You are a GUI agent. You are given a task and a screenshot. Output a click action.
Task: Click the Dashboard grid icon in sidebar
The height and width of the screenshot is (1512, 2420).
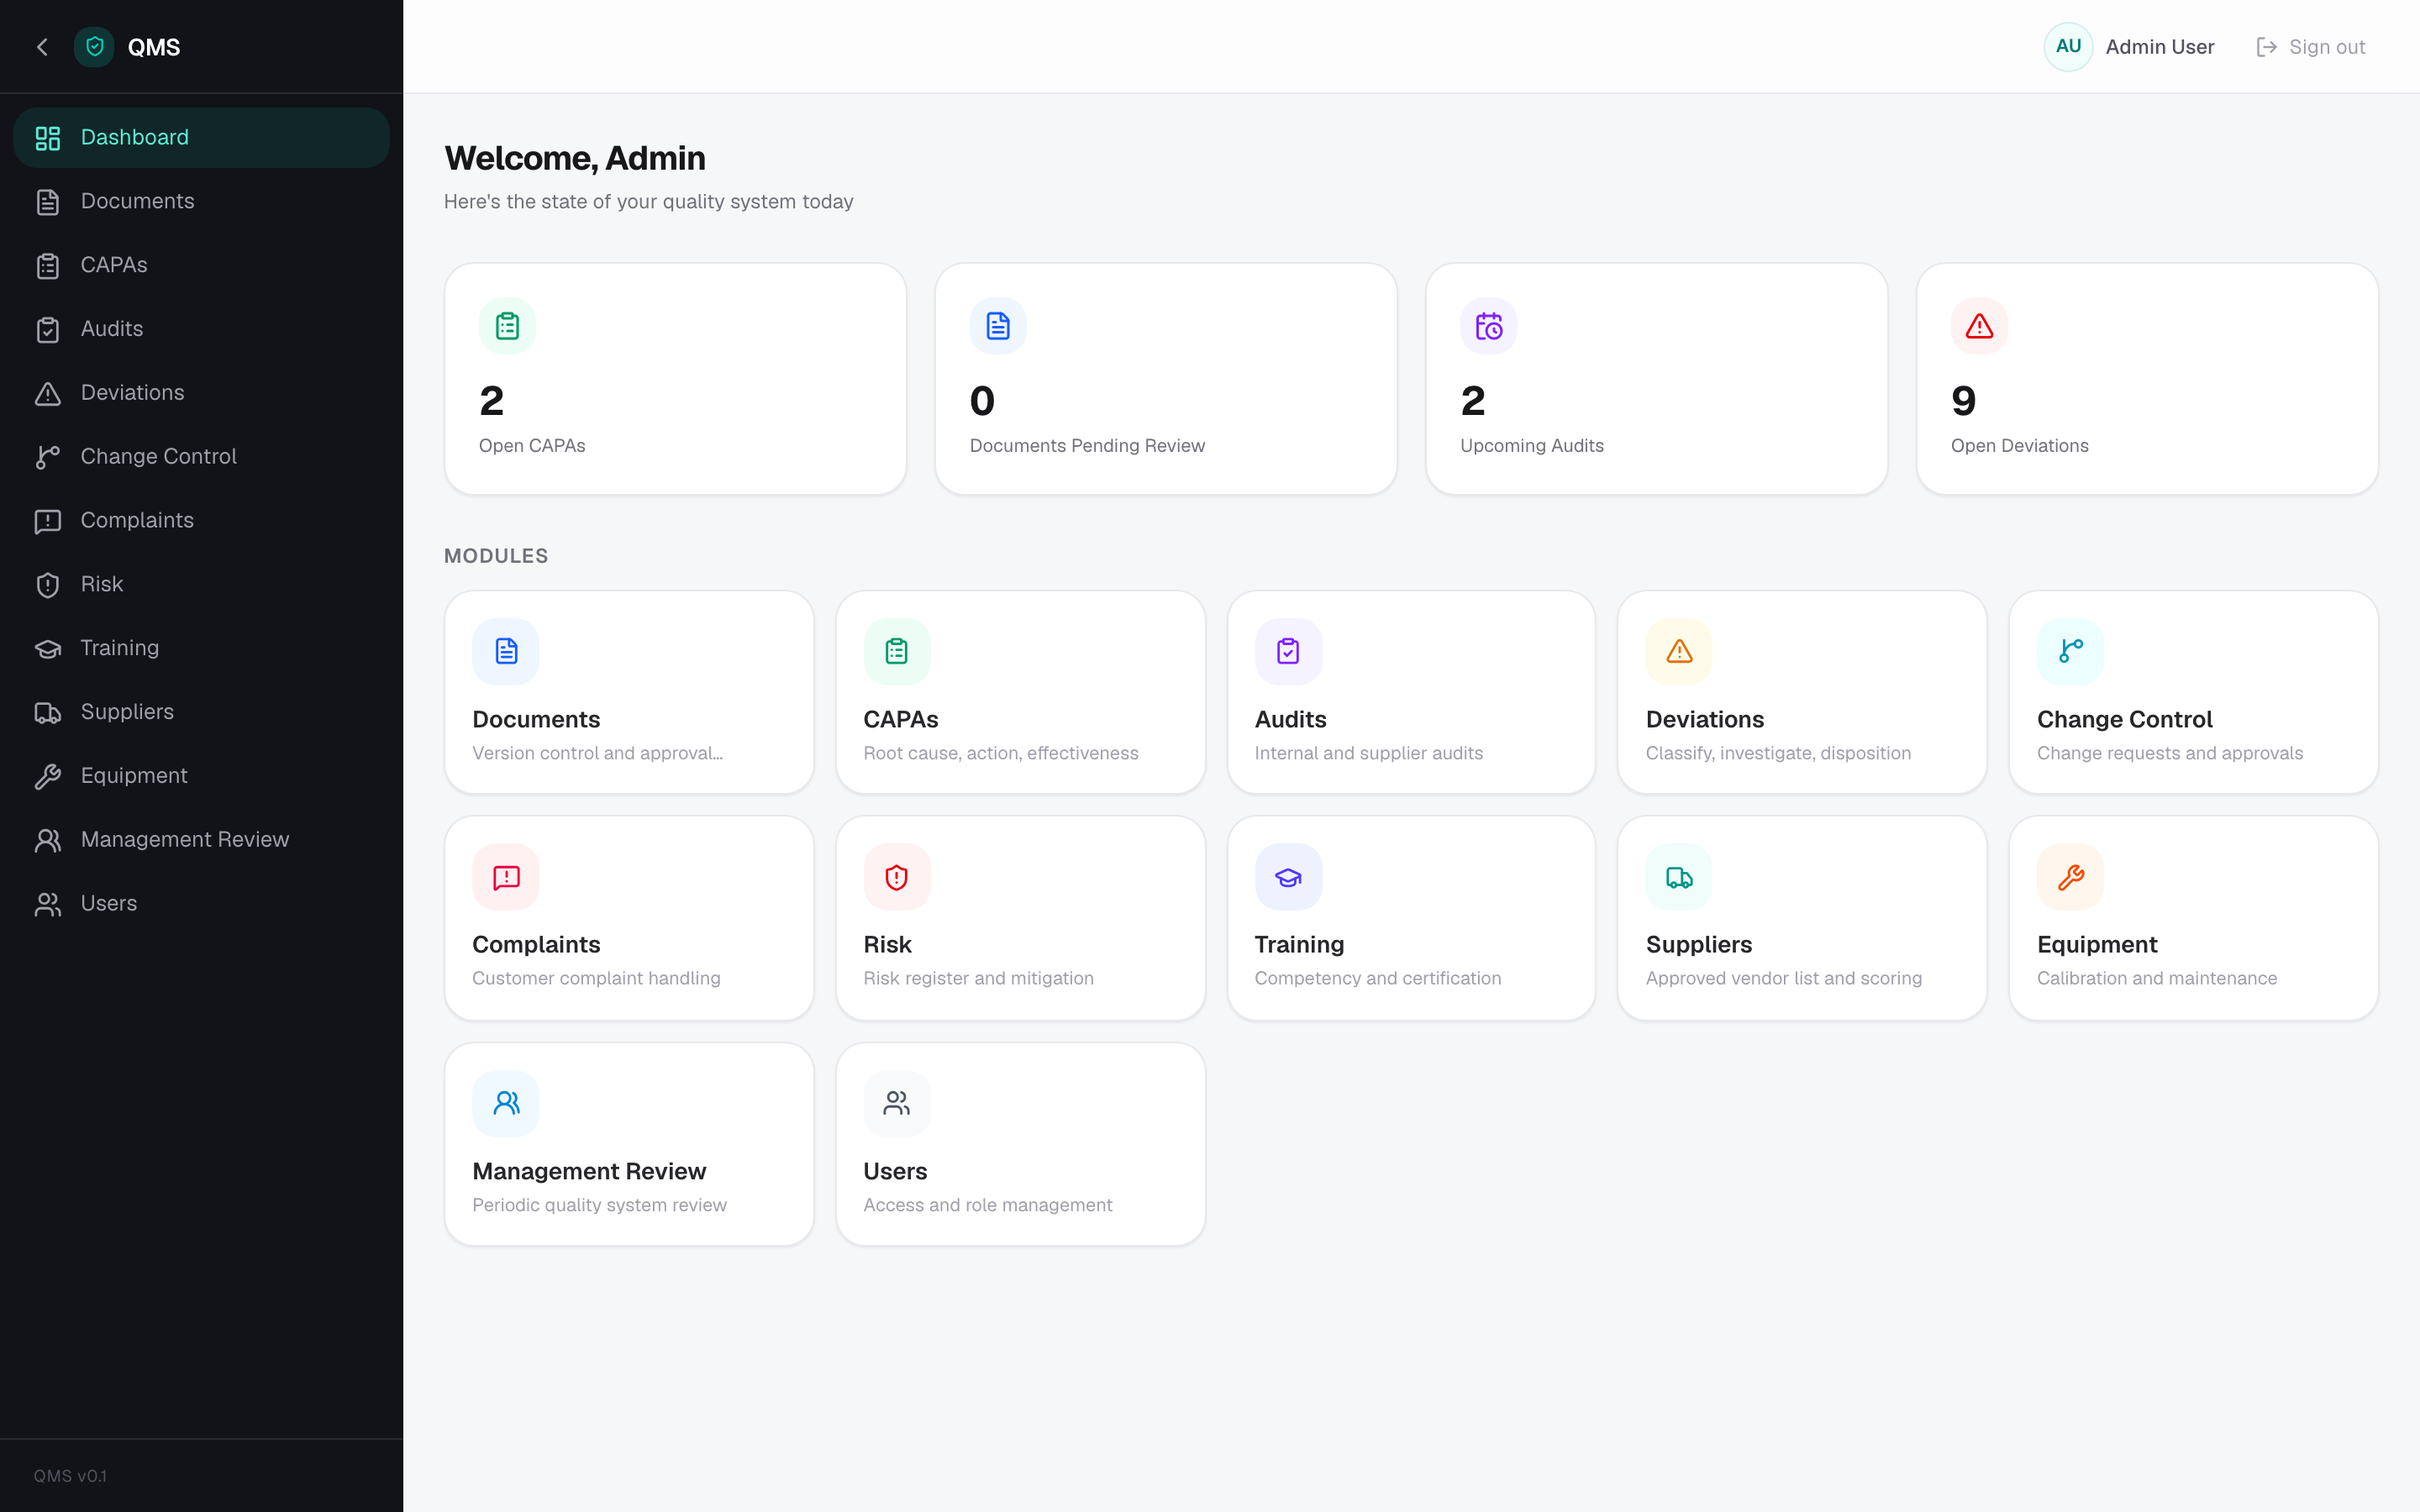pos(48,138)
